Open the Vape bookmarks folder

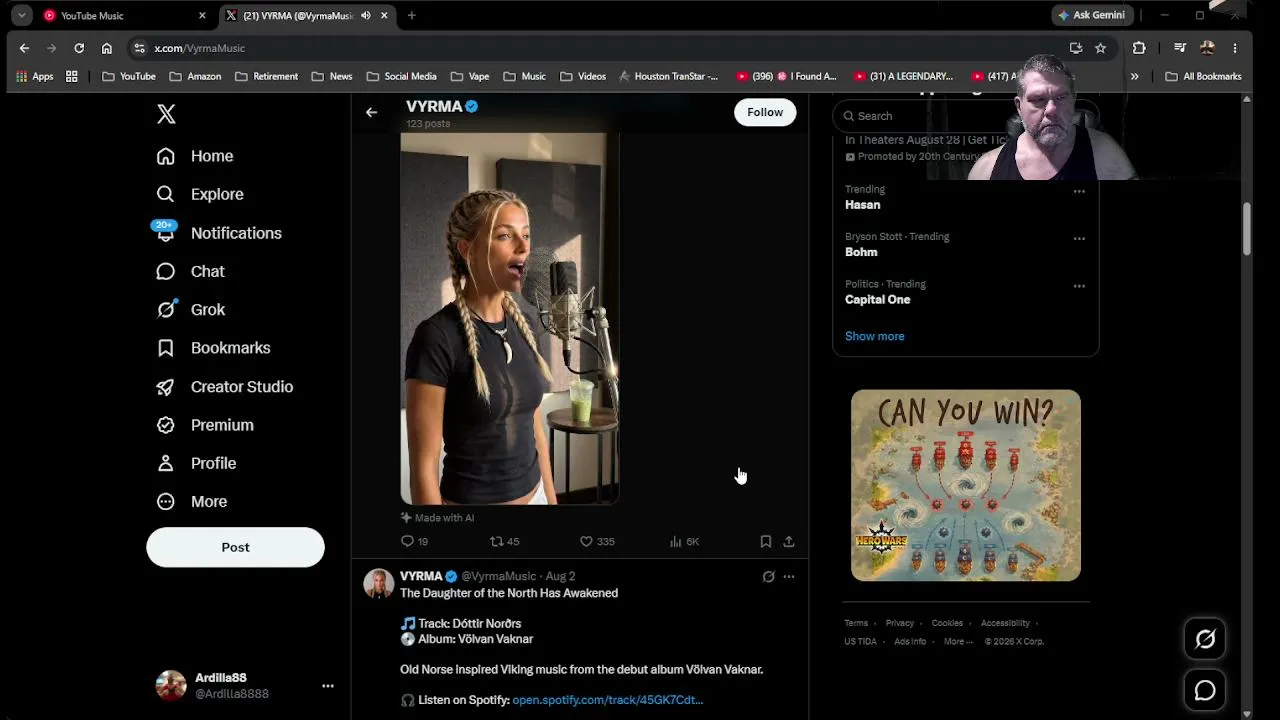pos(470,76)
